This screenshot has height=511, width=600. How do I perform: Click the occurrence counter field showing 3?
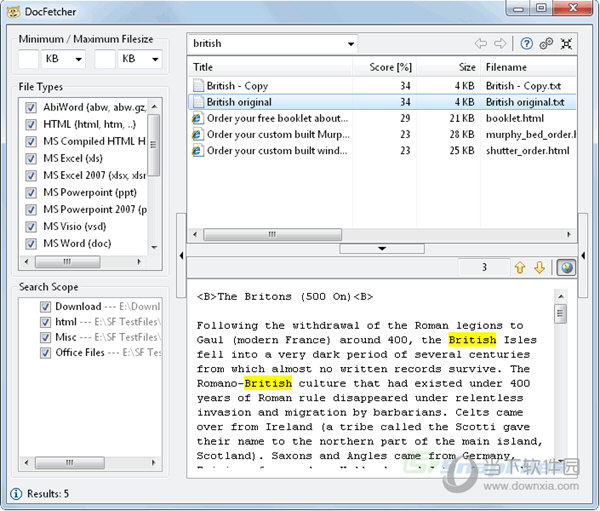[x=484, y=267]
